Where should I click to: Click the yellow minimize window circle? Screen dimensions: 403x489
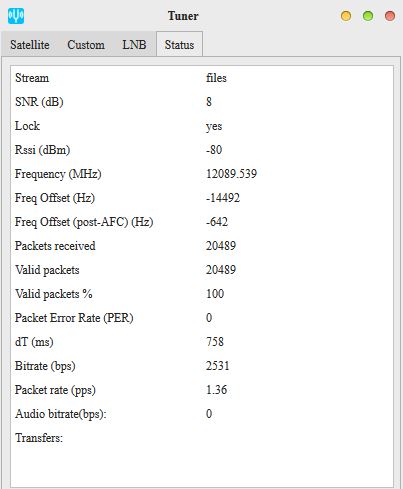coord(346,16)
